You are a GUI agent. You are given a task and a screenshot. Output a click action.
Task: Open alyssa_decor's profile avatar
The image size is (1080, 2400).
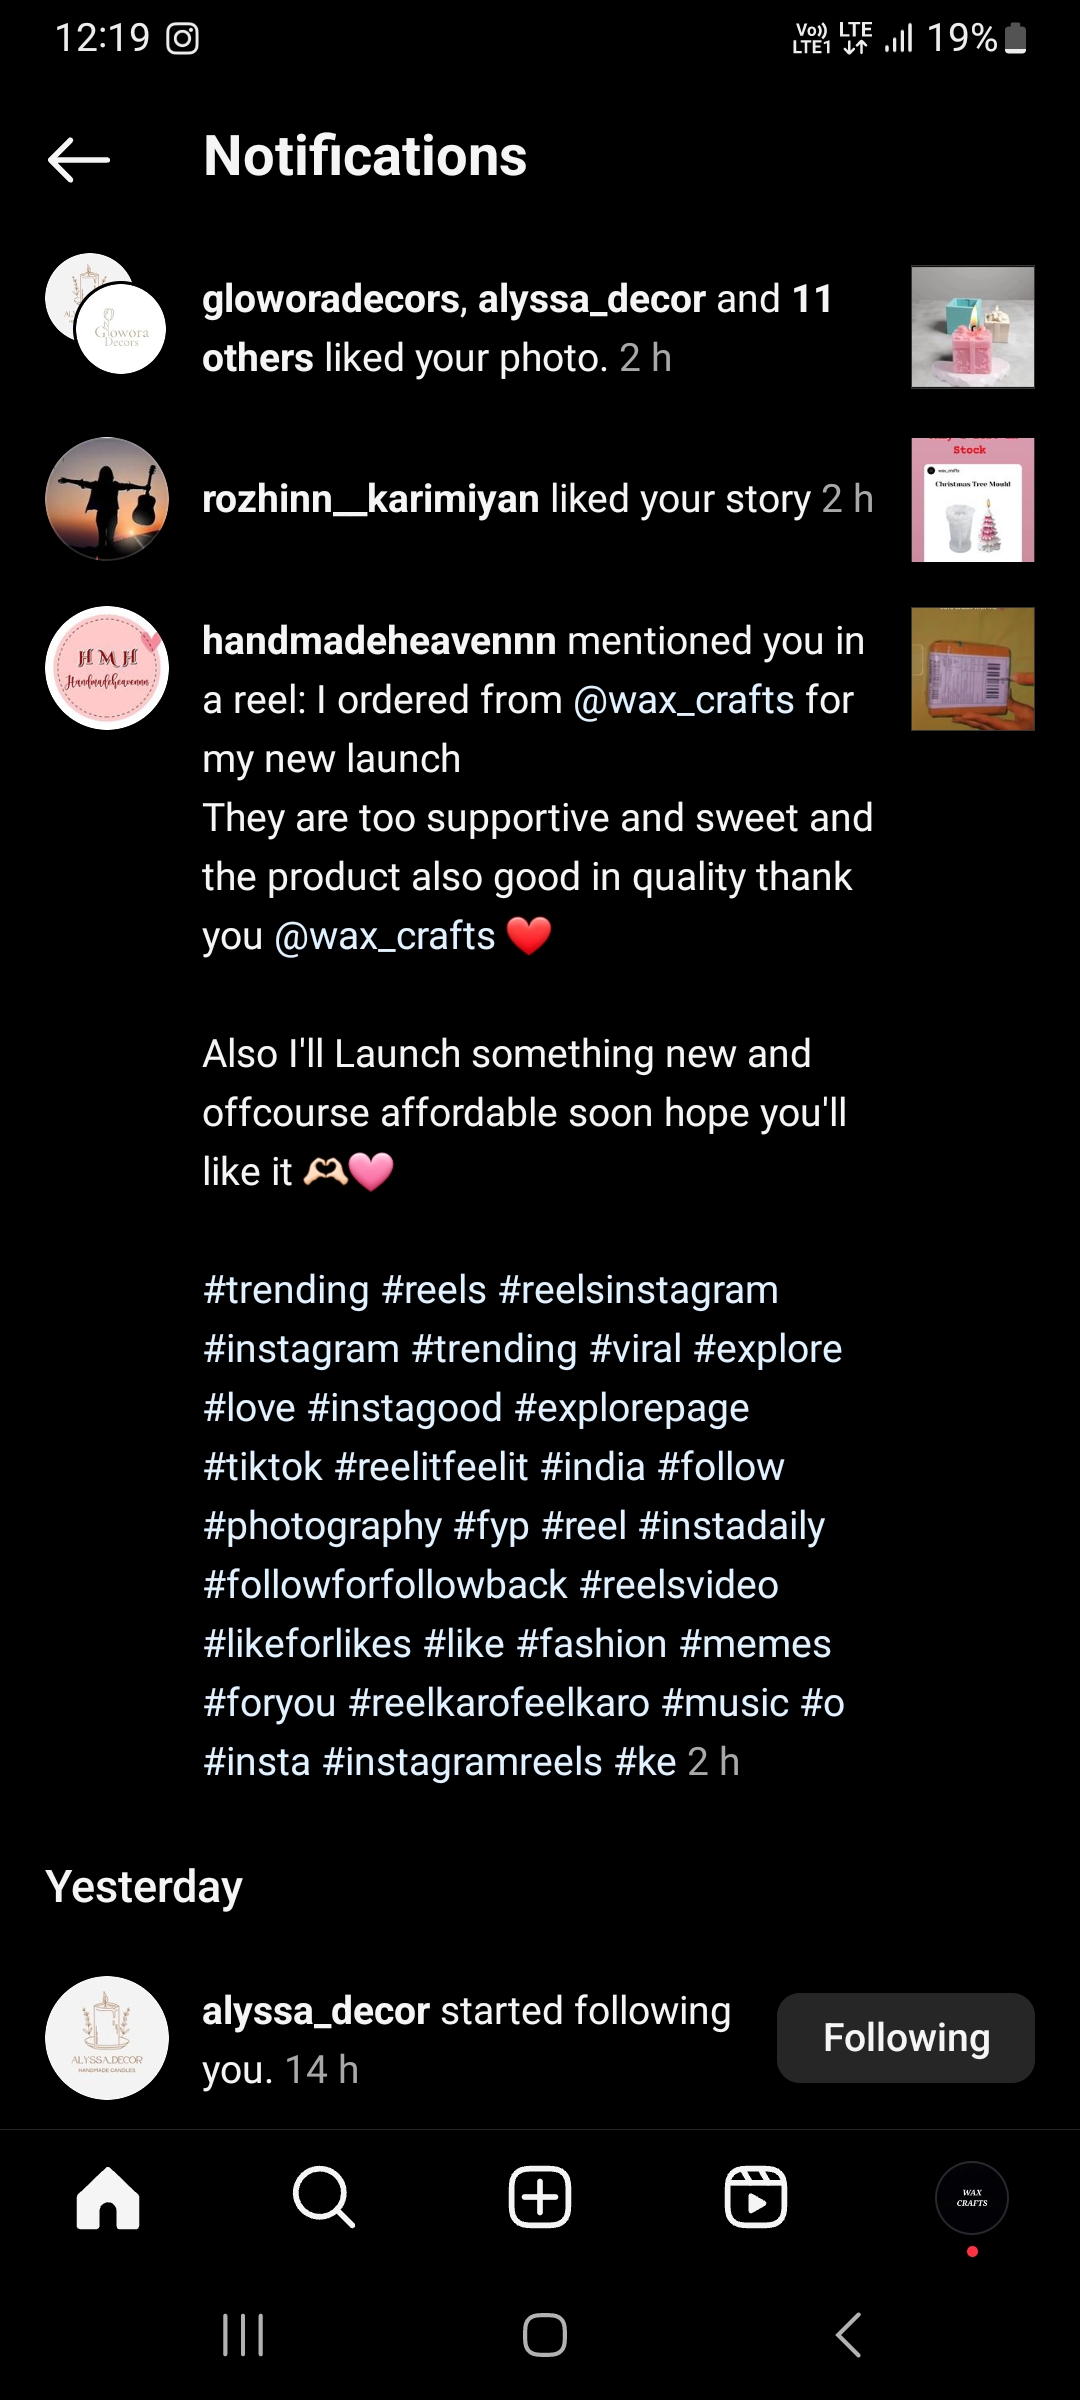pyautogui.click(x=107, y=2038)
